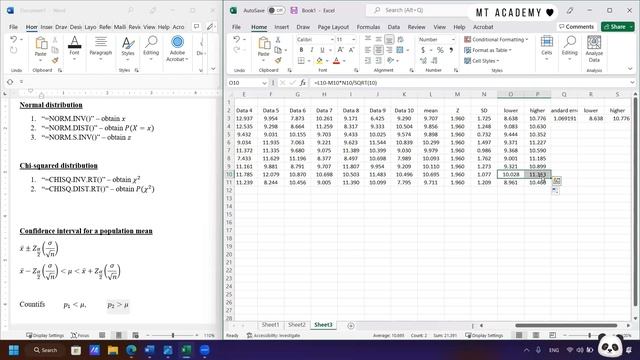Viewport: 640px width, 360px height.
Task: Click Excel's Percent Style icon
Action: point(440,50)
